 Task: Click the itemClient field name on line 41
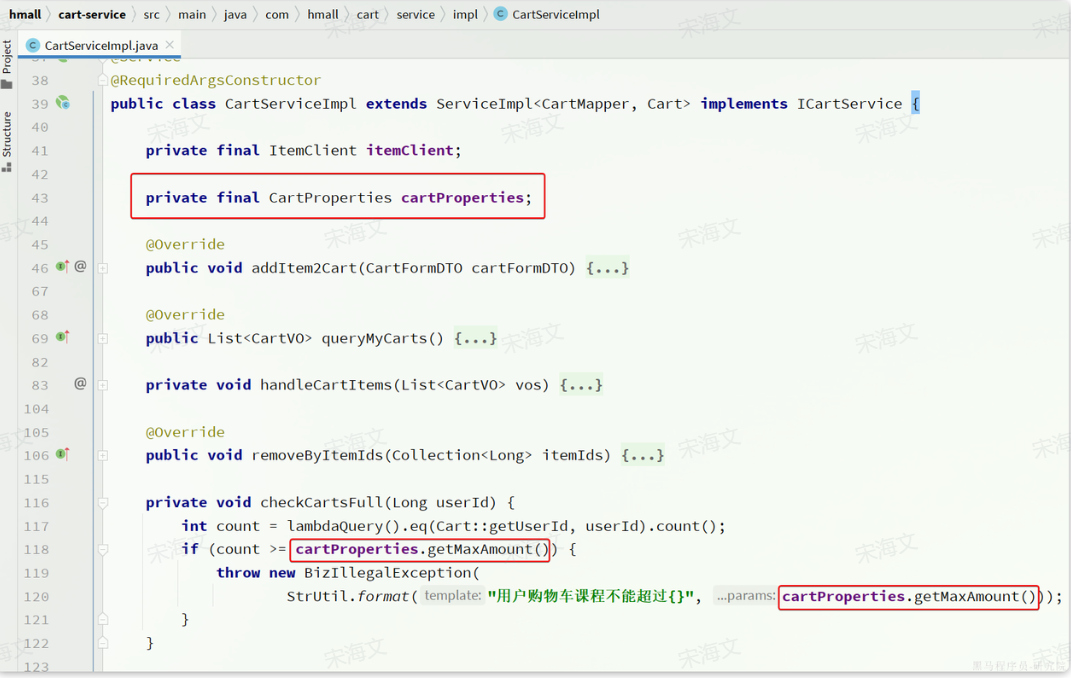[409, 150]
